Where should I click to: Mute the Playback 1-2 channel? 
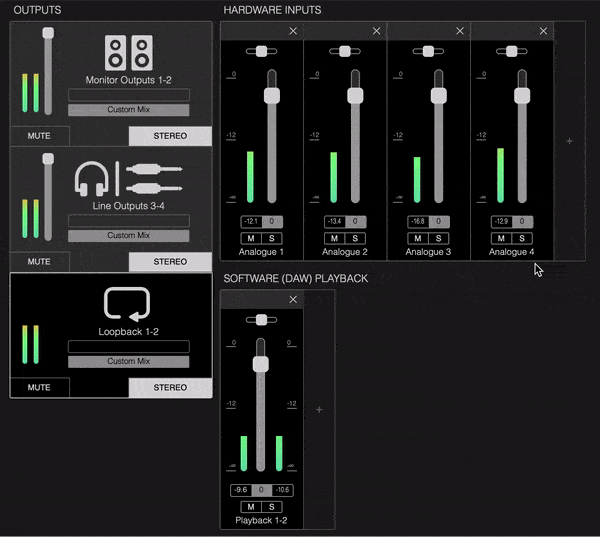tap(251, 507)
